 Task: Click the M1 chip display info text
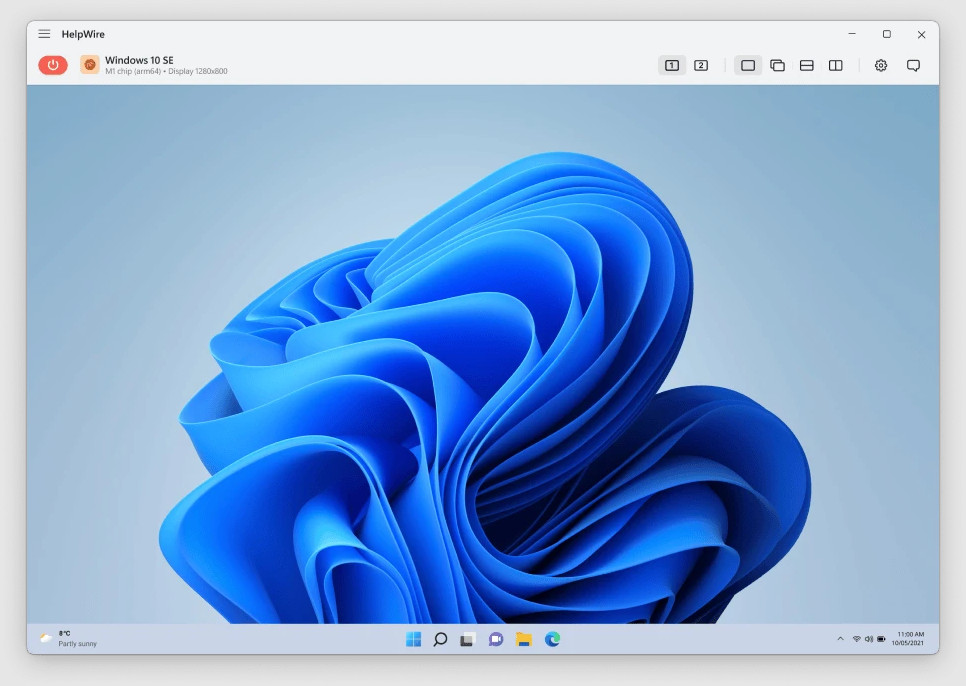click(x=166, y=71)
